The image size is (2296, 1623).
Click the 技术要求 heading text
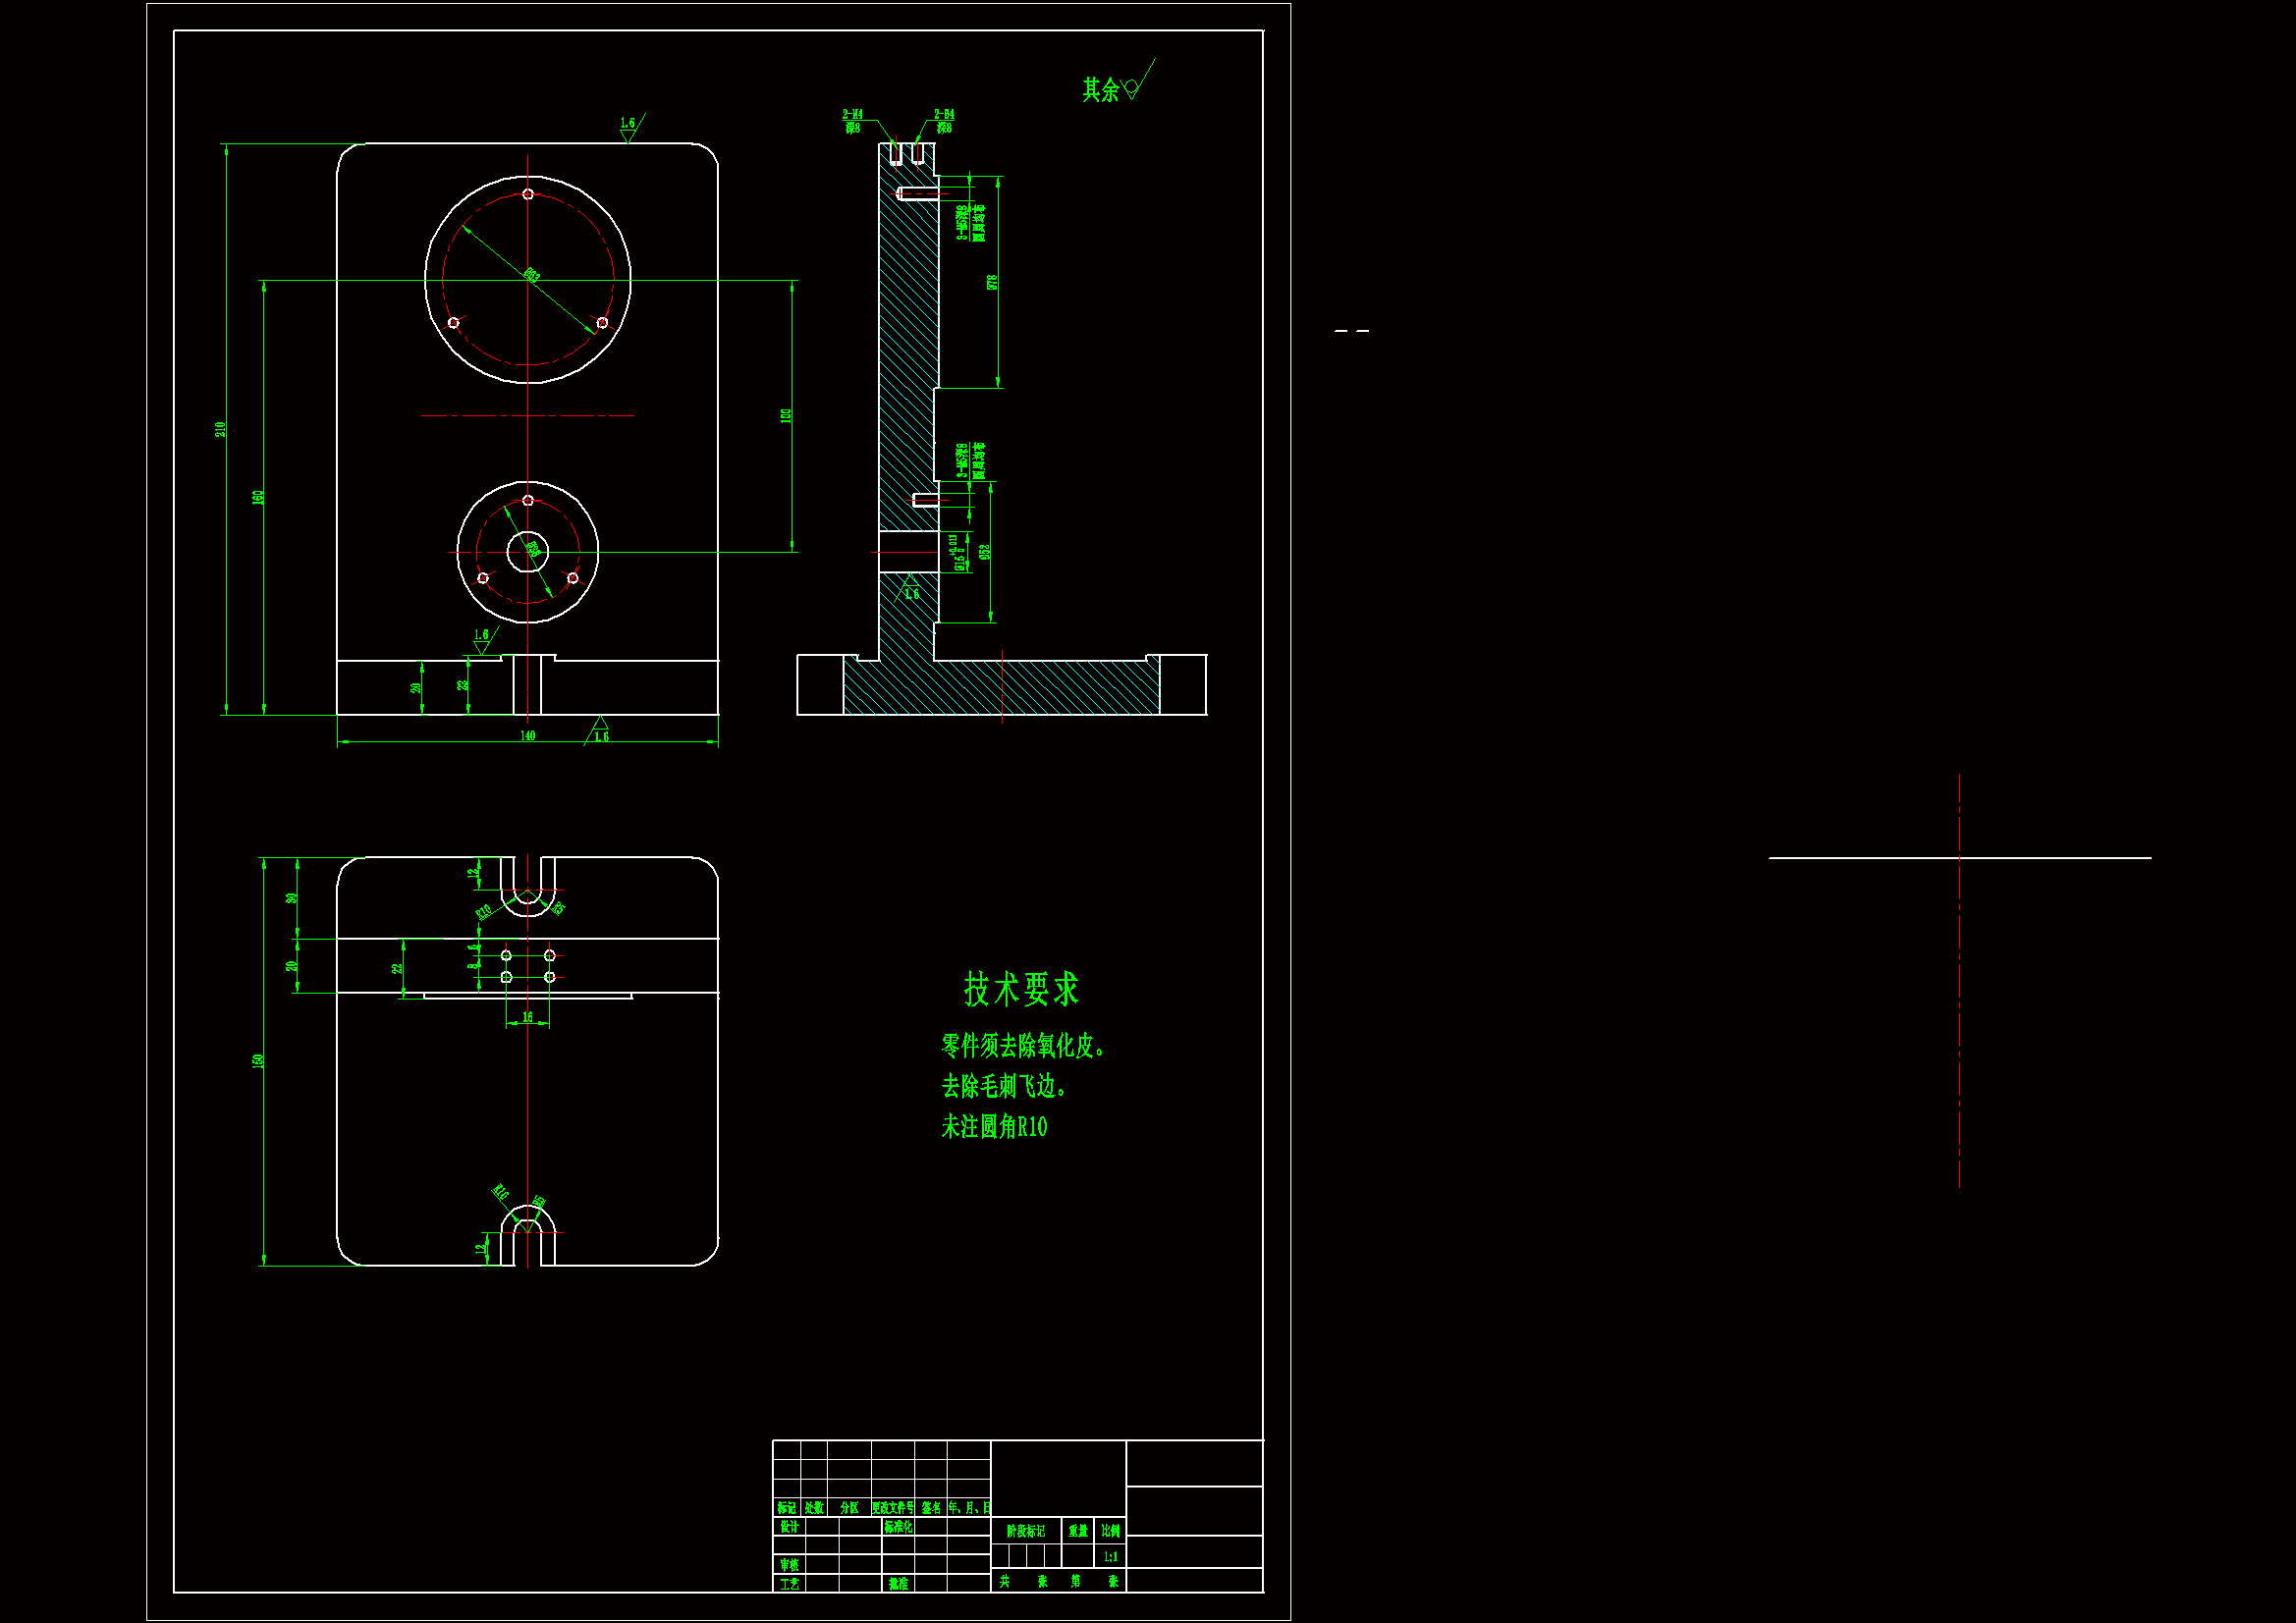[1020, 989]
